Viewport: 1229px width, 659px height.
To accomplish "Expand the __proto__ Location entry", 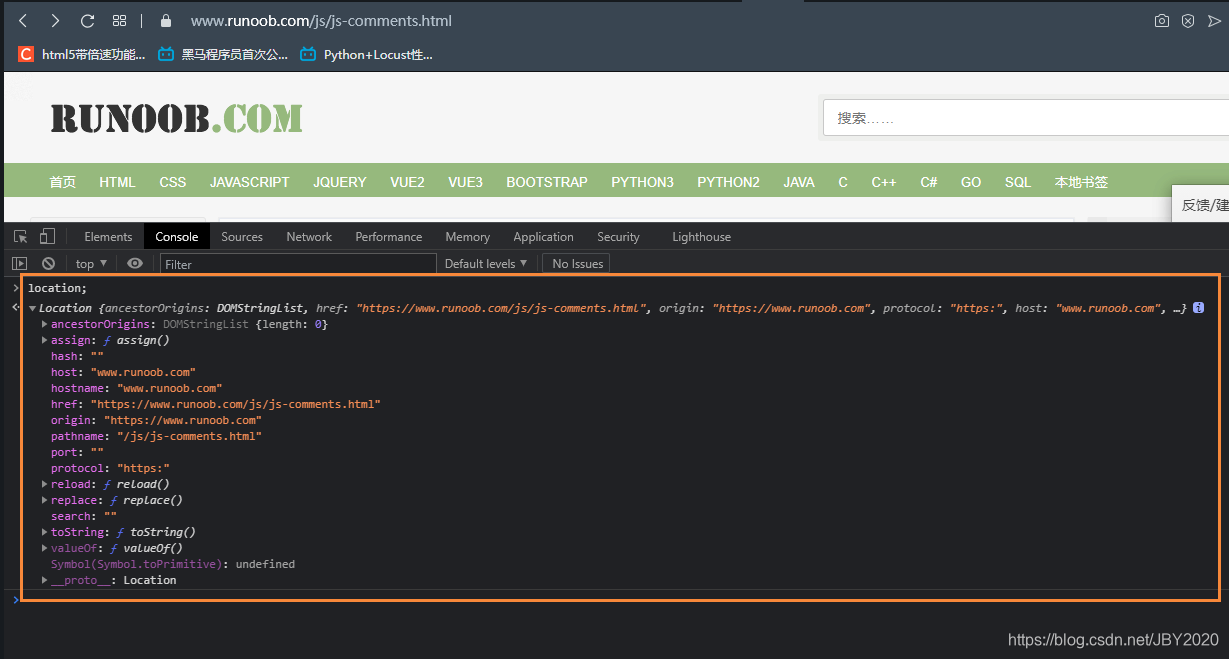I will (x=44, y=581).
